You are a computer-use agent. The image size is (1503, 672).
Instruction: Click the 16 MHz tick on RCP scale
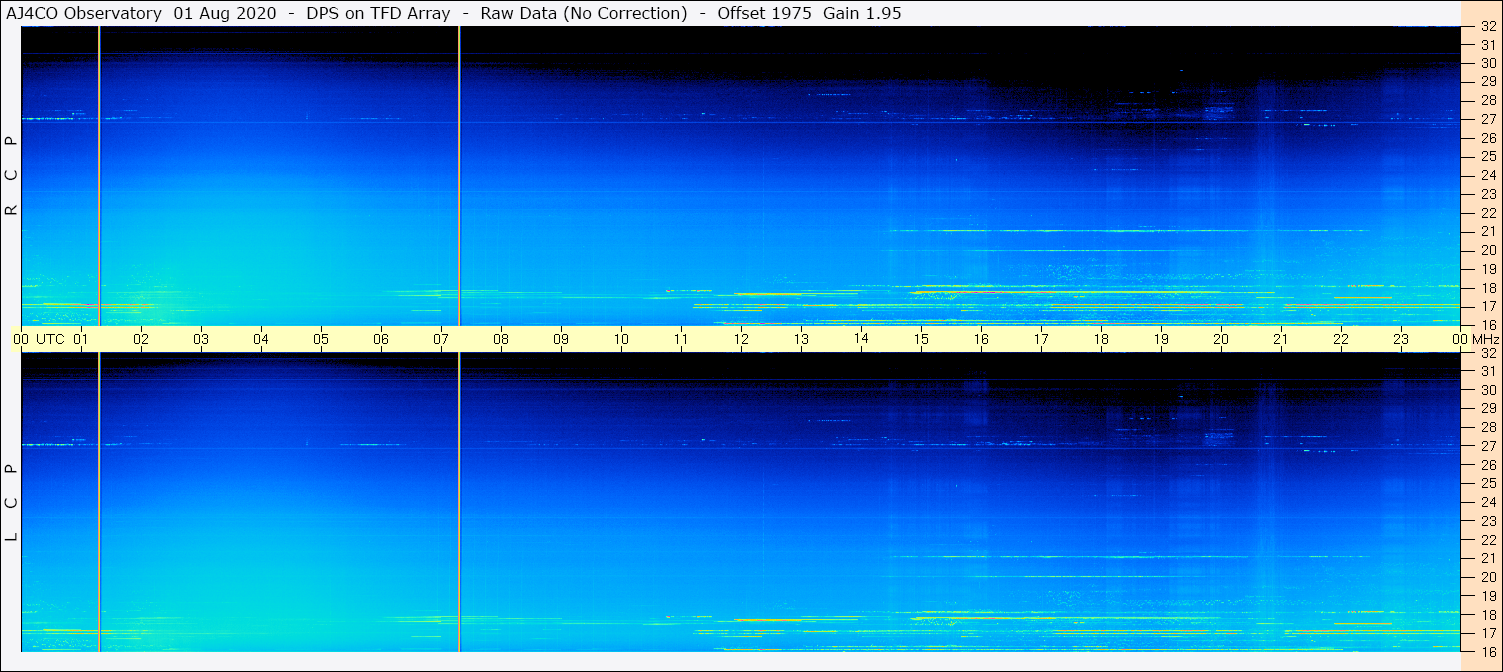[x=1488, y=325]
